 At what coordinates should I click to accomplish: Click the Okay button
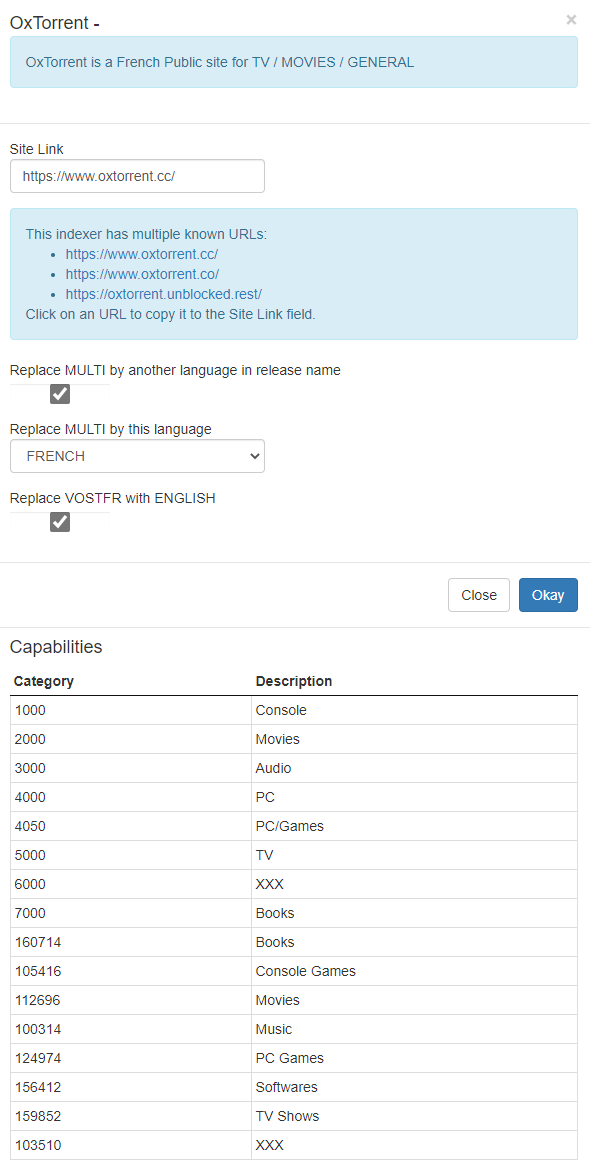548,595
